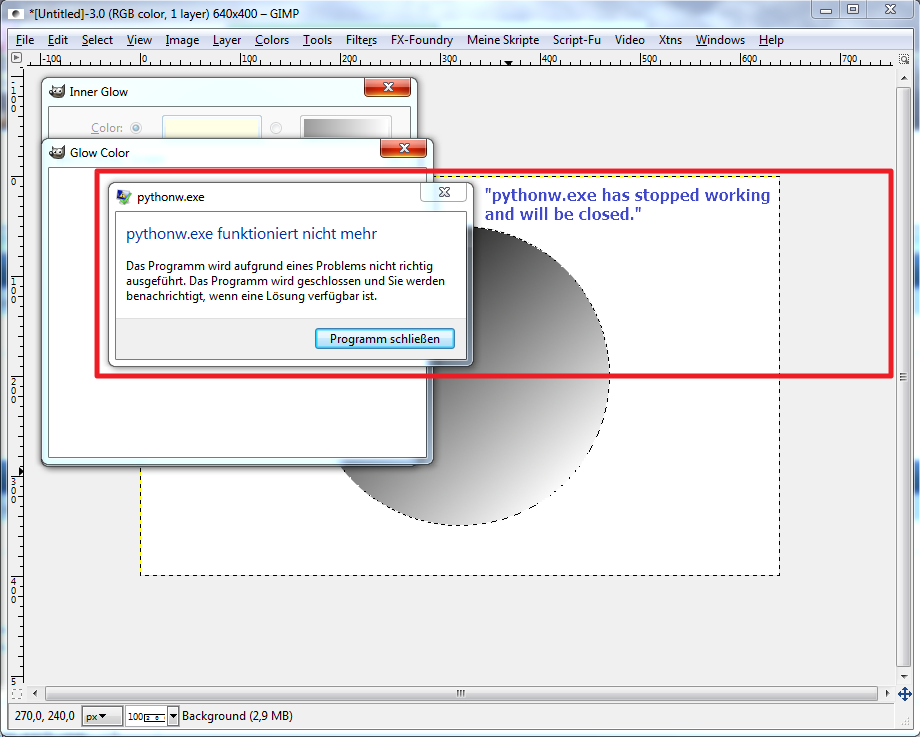Screen dimensions: 920x737
Task: Open the Video menu
Action: (x=630, y=40)
